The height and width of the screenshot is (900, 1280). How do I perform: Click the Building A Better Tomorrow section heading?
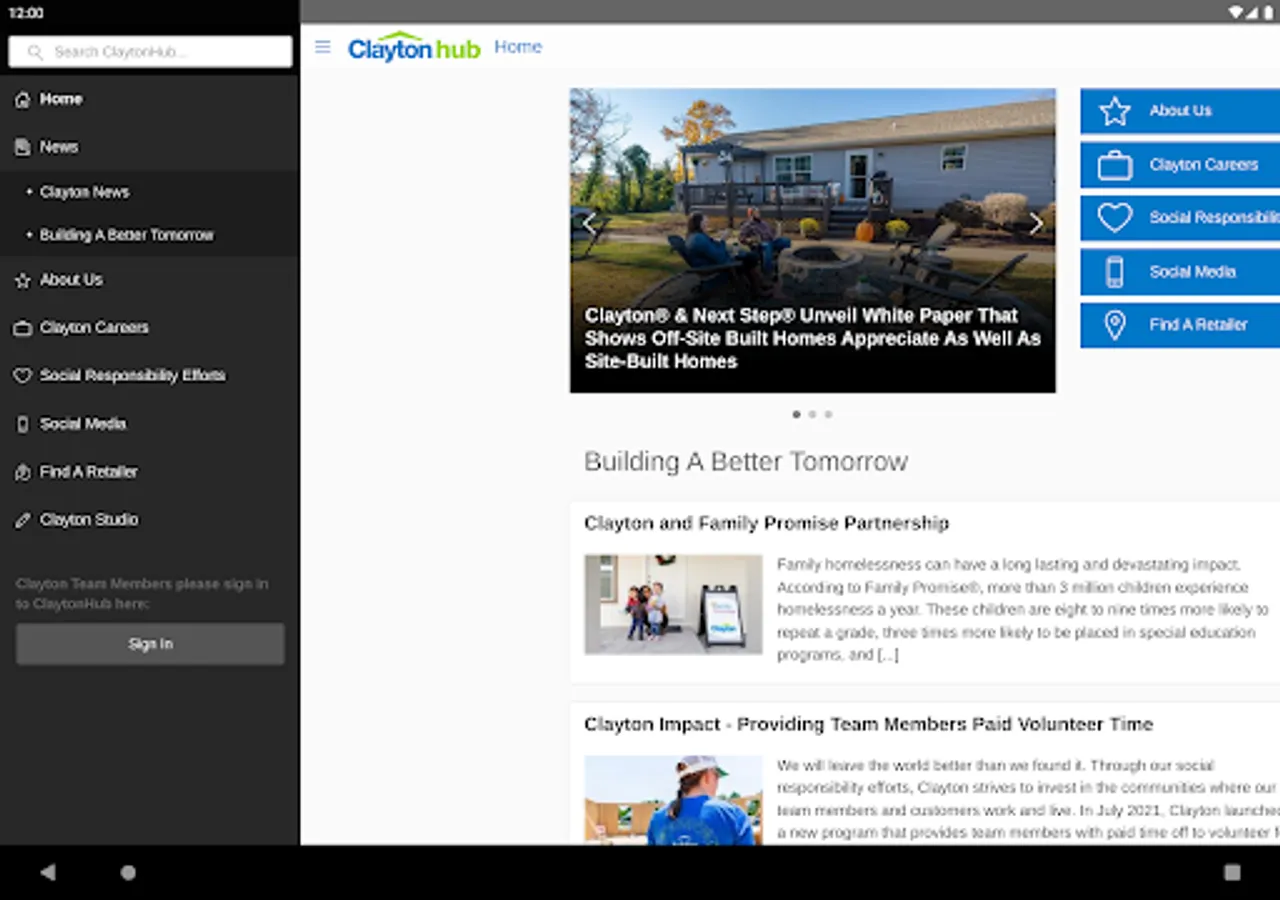pos(746,462)
